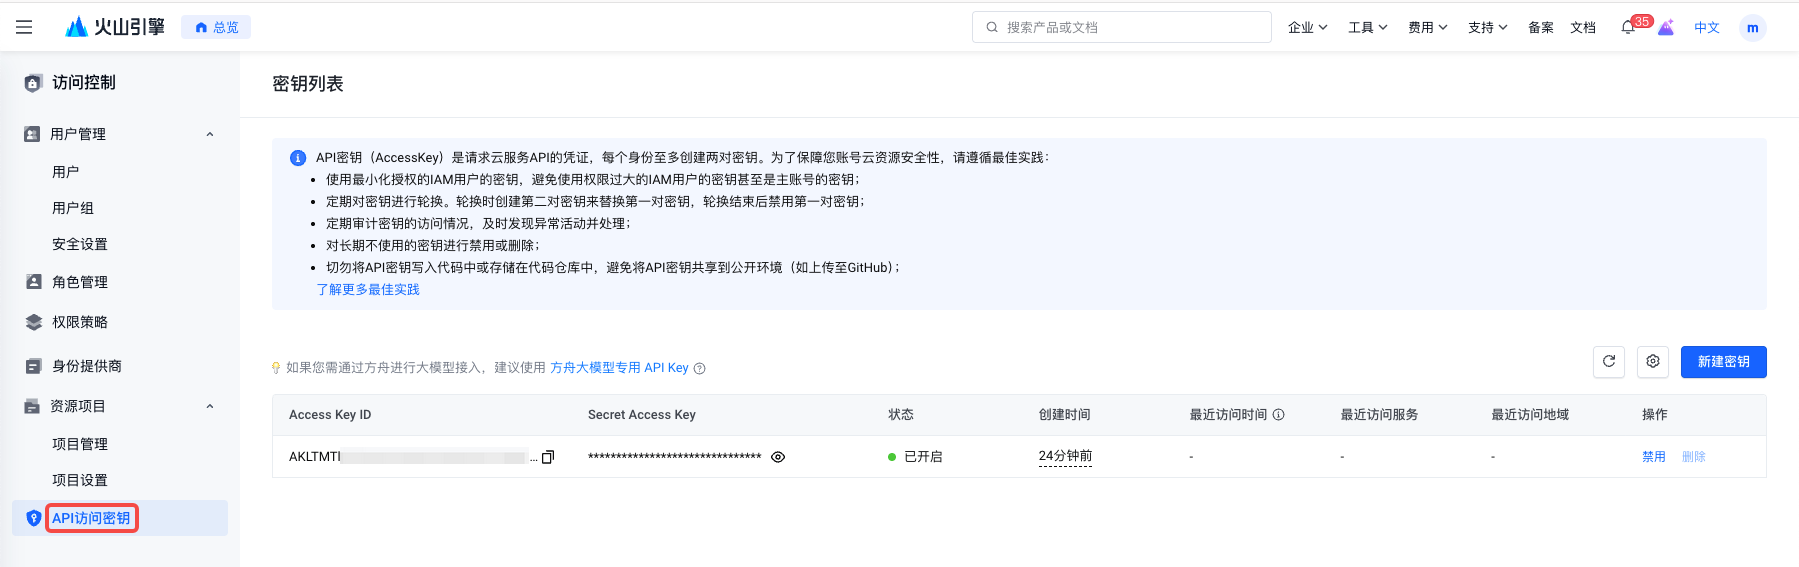Open 用户组 in sidebar
Viewport: 1799px width, 567px height.
73,208
